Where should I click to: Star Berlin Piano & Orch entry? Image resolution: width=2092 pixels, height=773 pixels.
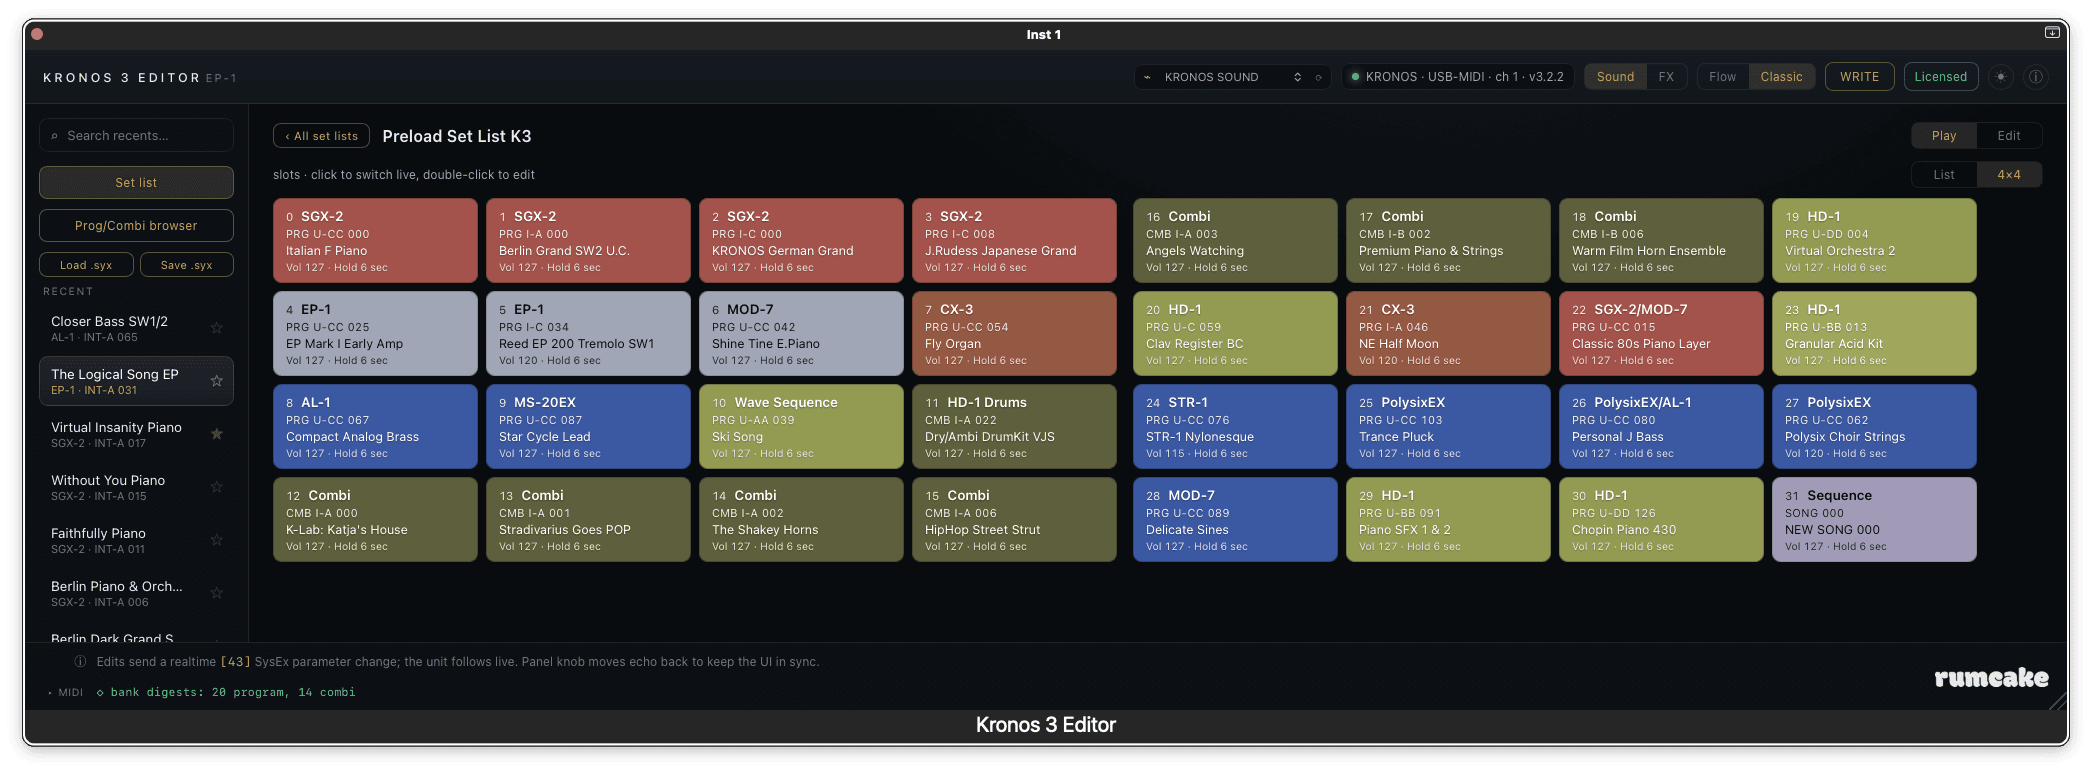coord(216,593)
